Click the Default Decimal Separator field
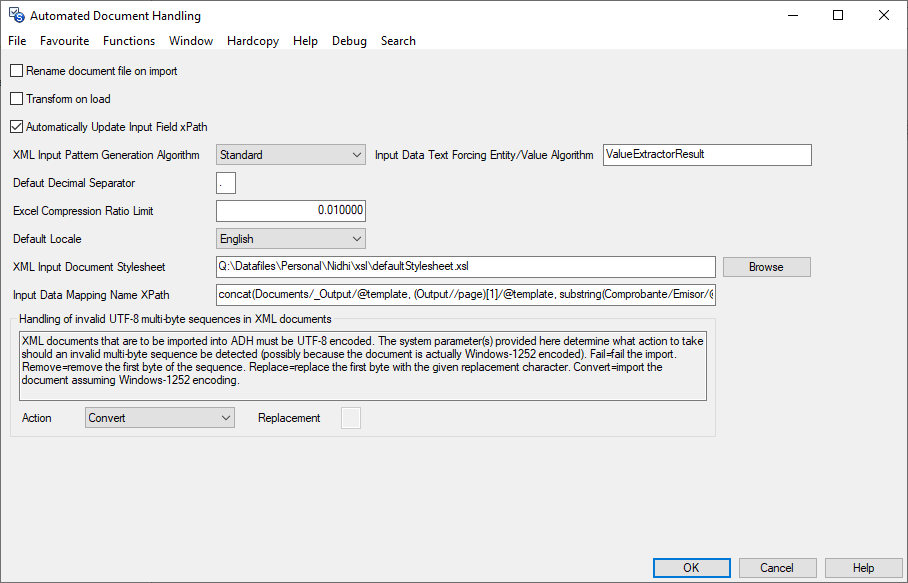The height and width of the screenshot is (583, 908). tap(225, 183)
